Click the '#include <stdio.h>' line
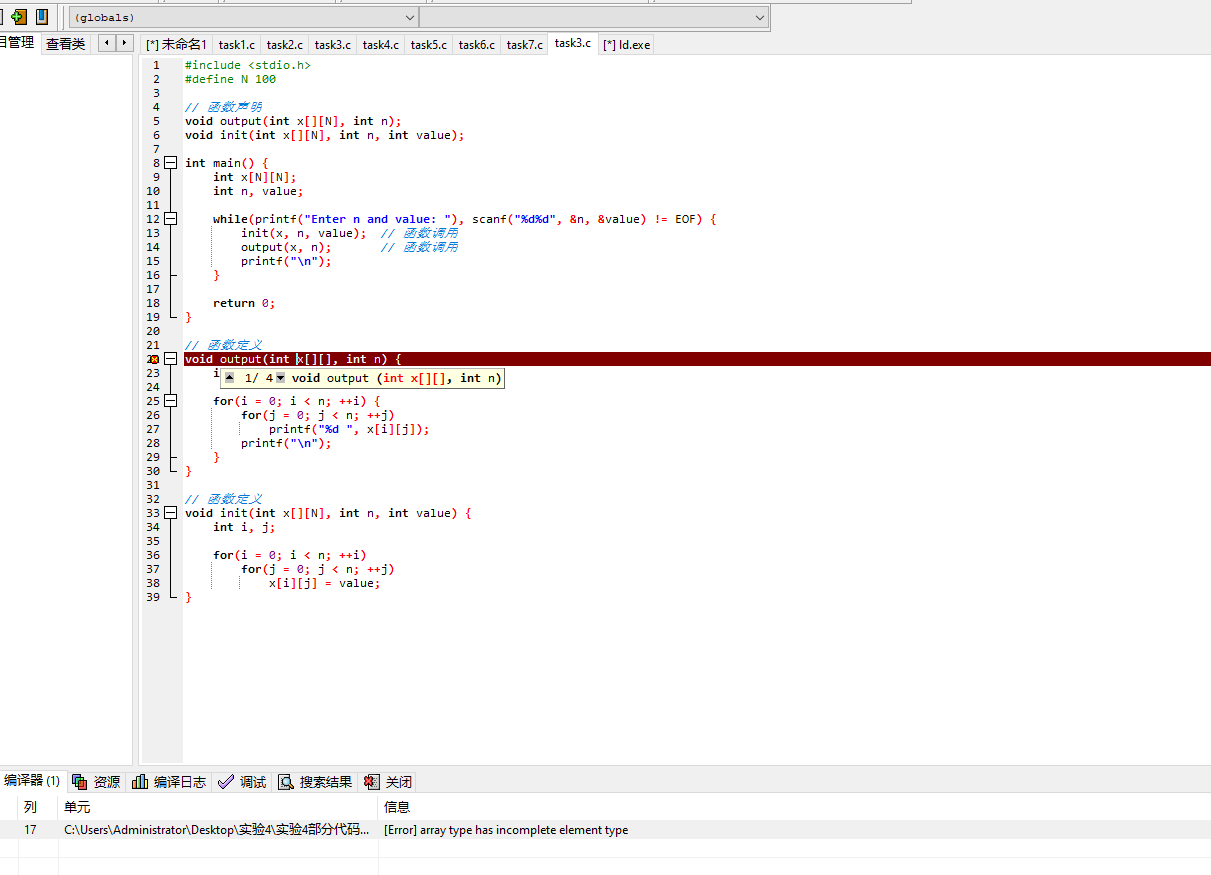This screenshot has width=1211, height=875. (248, 65)
